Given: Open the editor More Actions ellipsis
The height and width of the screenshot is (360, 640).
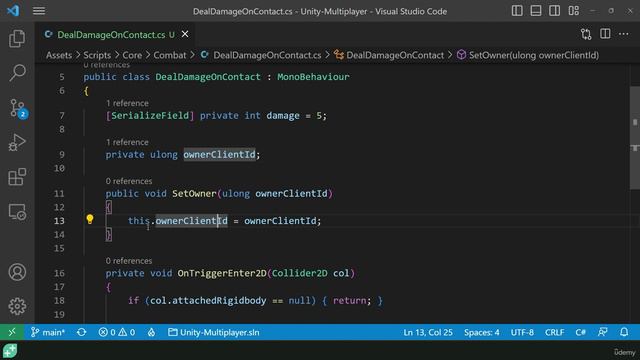Looking at the screenshot, I should pyautogui.click(x=624, y=34).
